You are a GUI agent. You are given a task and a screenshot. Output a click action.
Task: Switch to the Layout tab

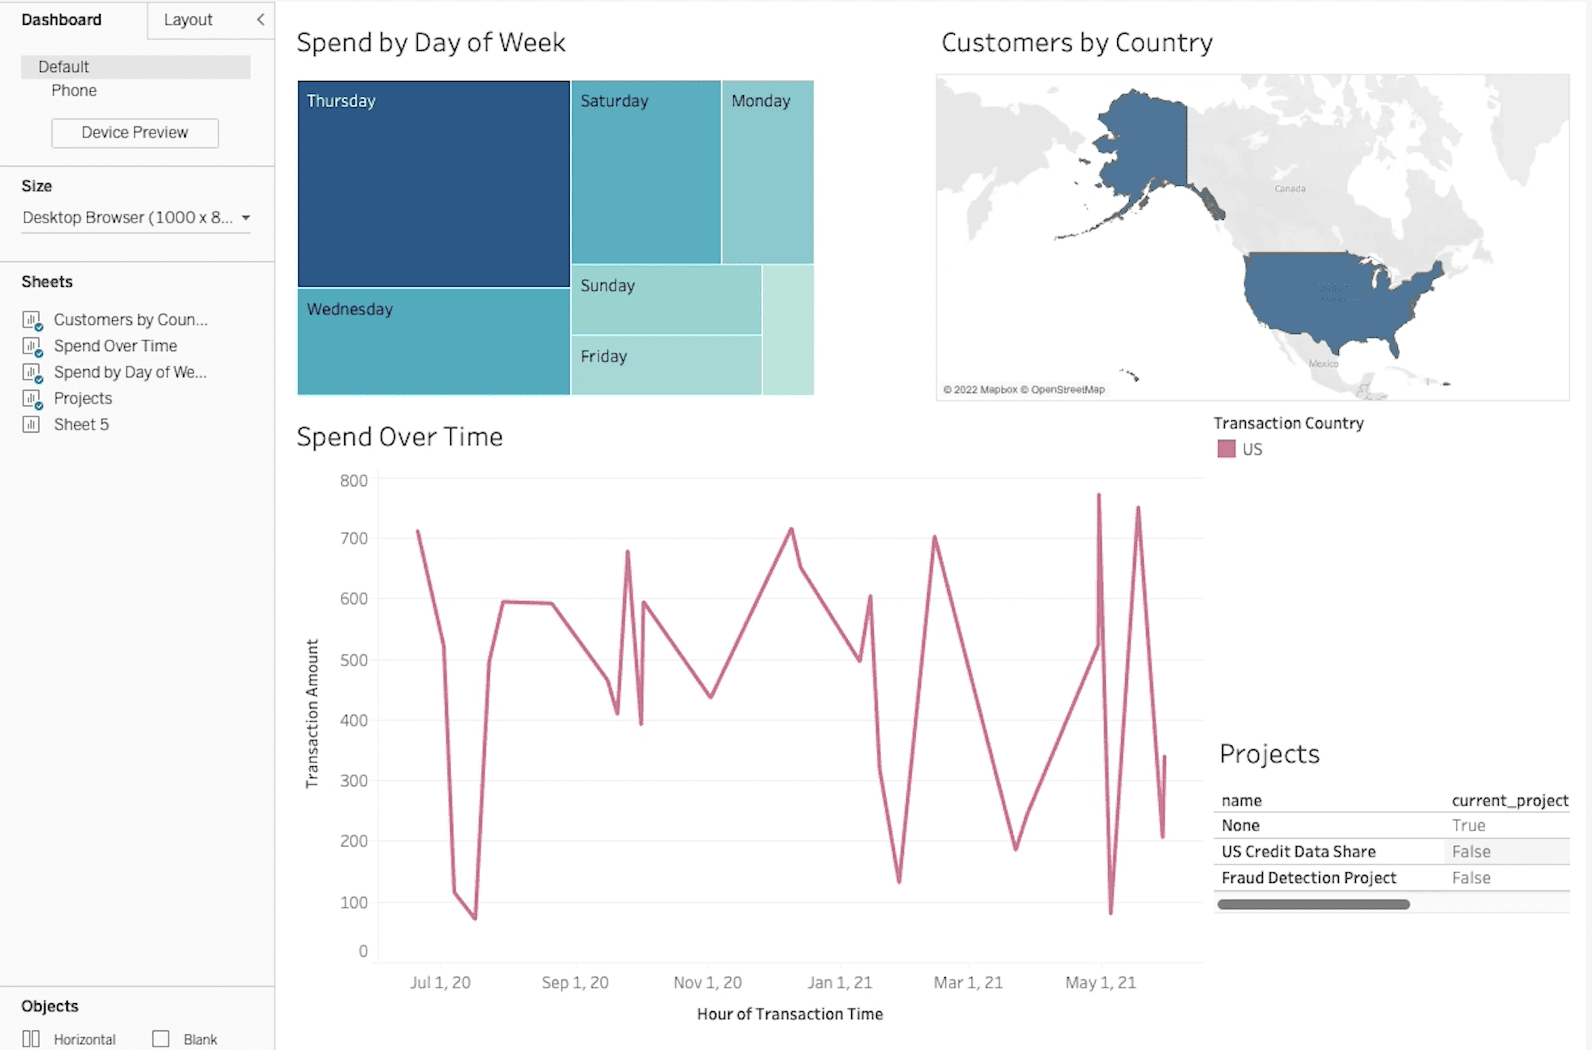tap(188, 20)
